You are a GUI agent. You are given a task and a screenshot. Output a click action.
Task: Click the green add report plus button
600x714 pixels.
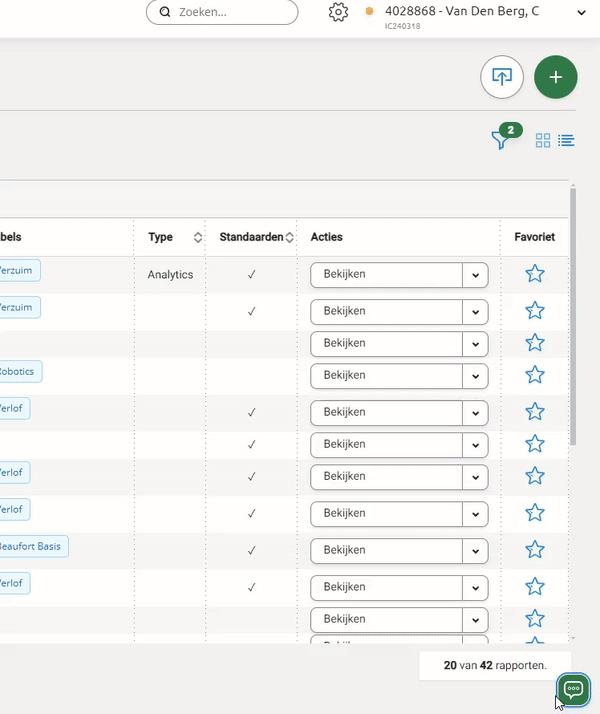(556, 77)
